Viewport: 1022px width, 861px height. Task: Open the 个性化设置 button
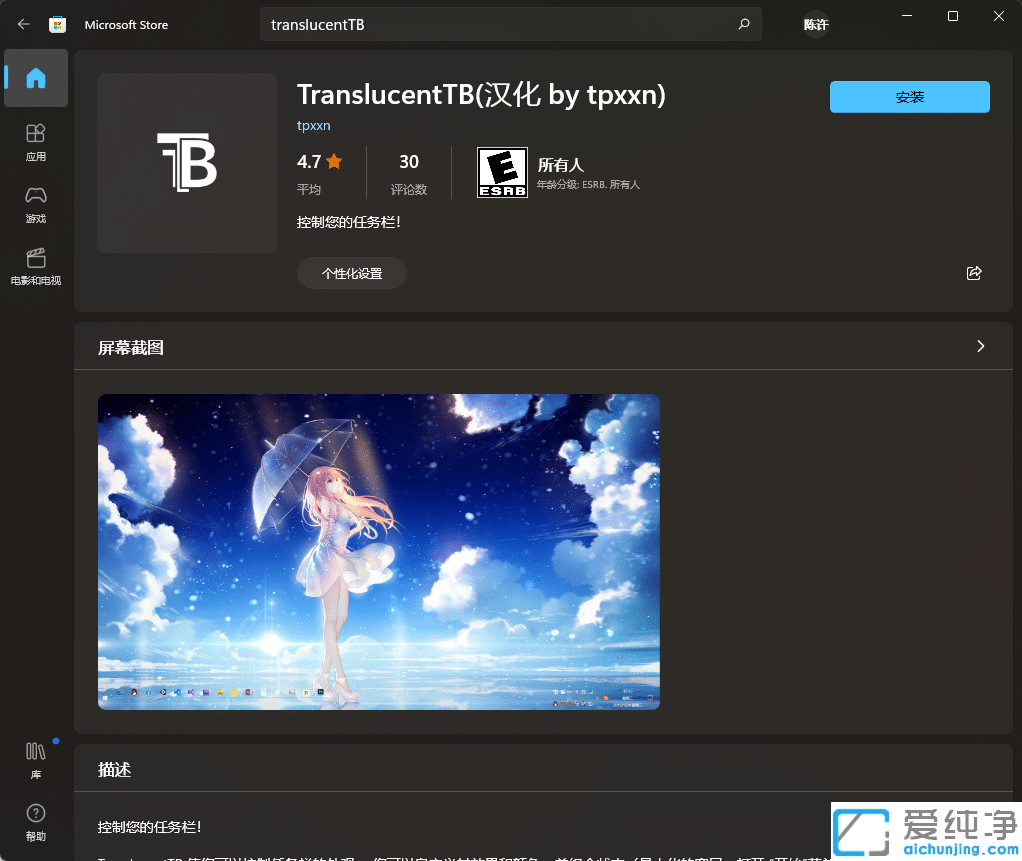(x=351, y=272)
